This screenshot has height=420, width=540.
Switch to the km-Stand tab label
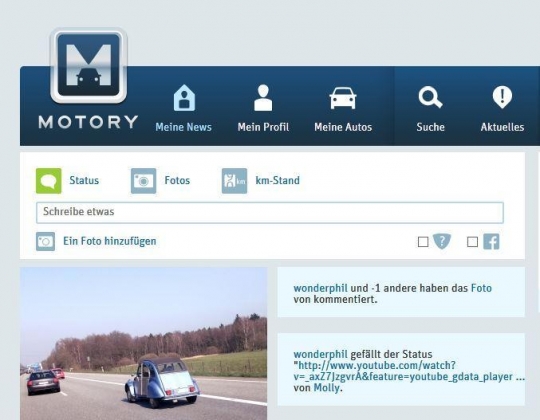point(278,180)
